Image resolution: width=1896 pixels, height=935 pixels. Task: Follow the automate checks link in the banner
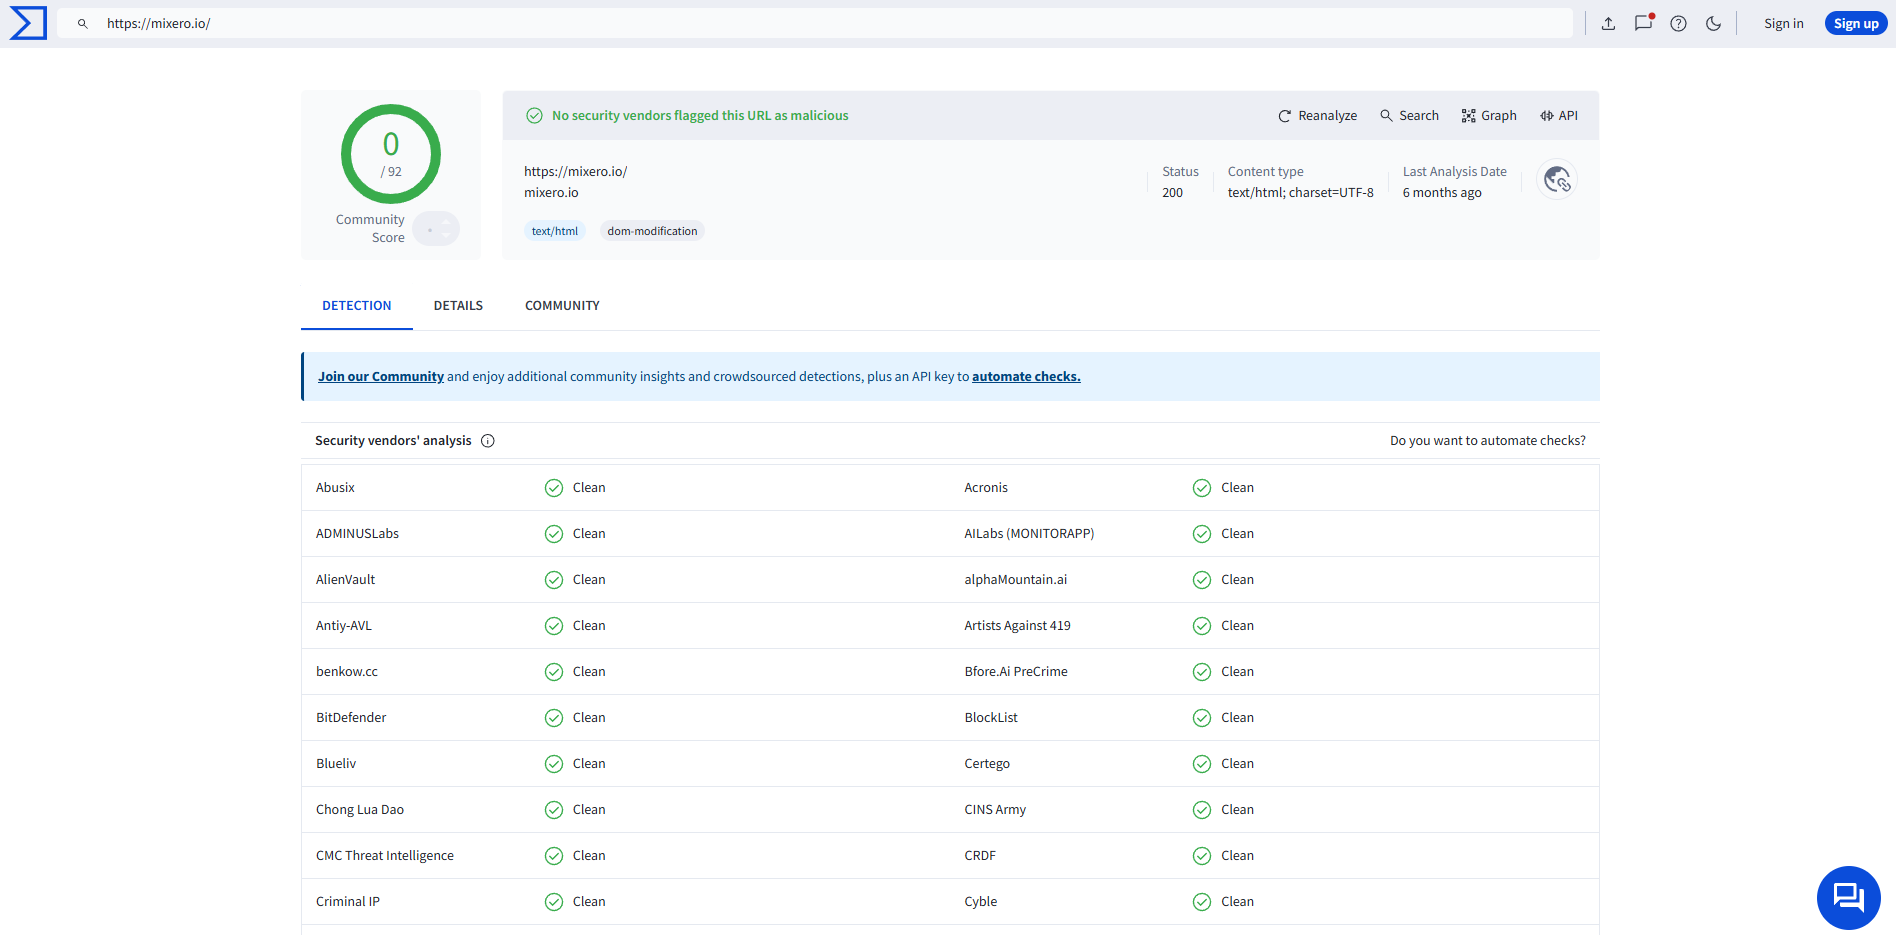(x=1026, y=377)
